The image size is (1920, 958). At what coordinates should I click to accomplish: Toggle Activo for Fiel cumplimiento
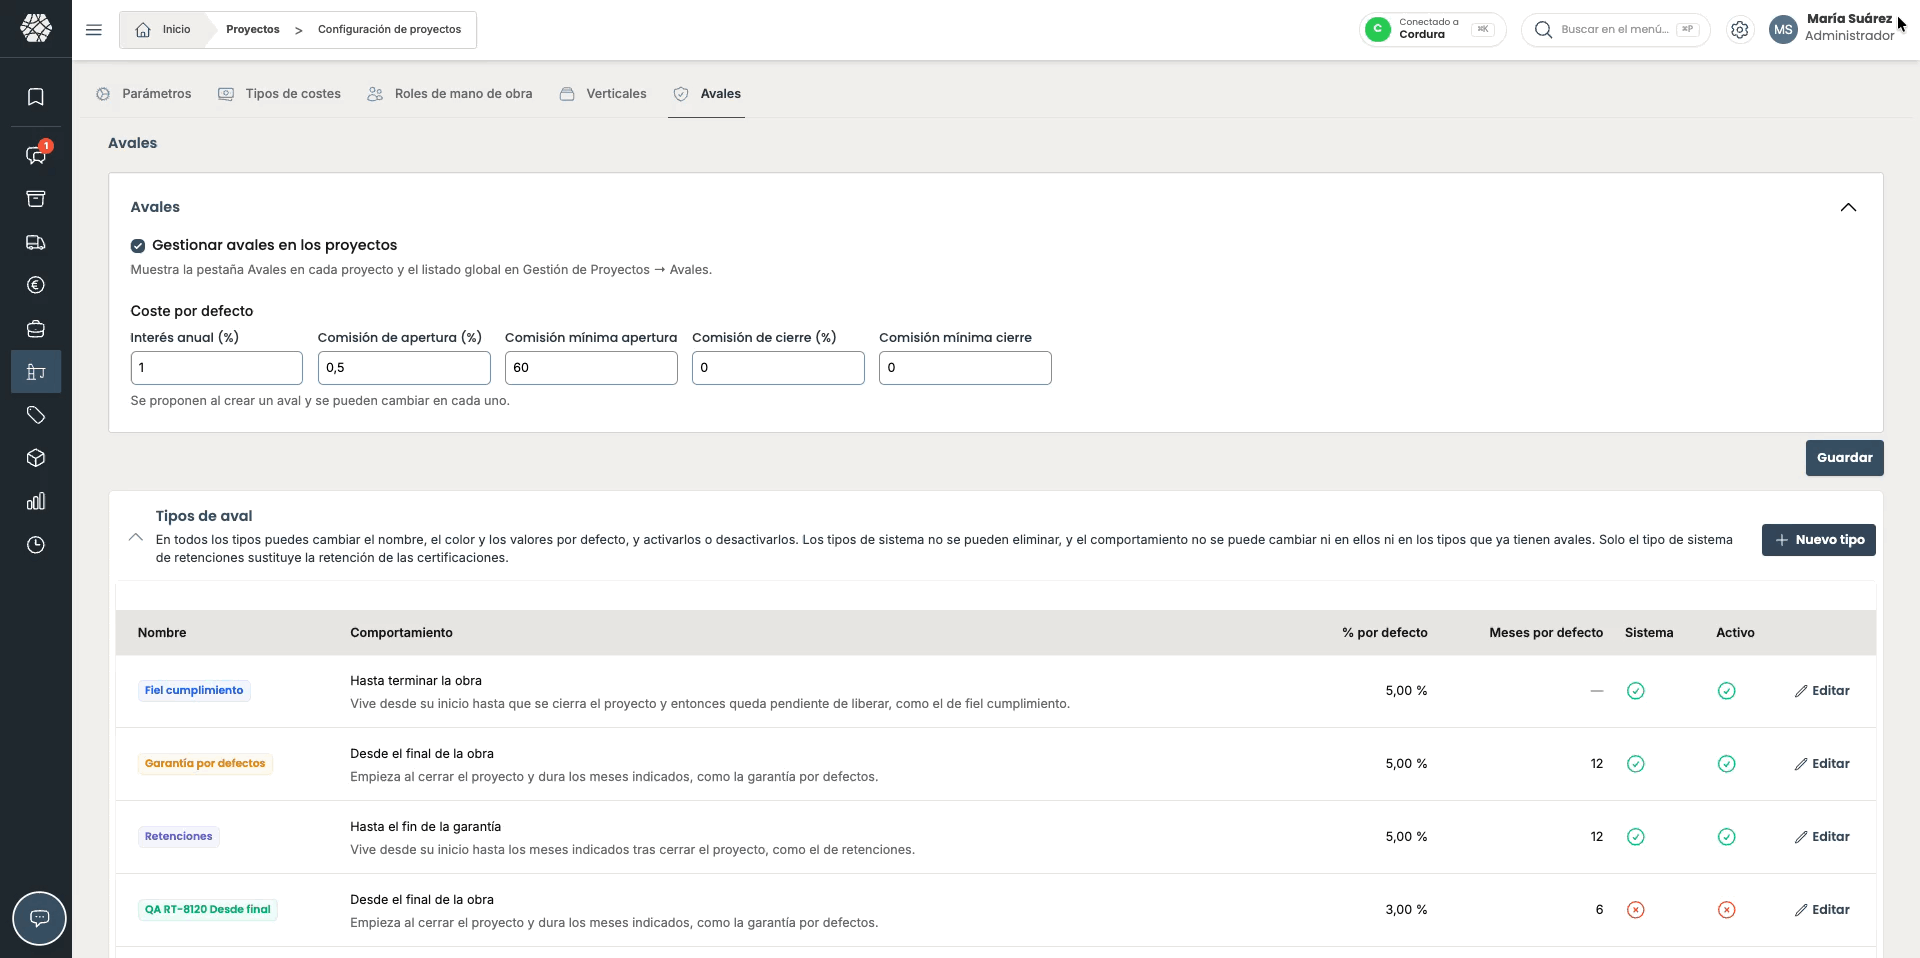(x=1726, y=691)
